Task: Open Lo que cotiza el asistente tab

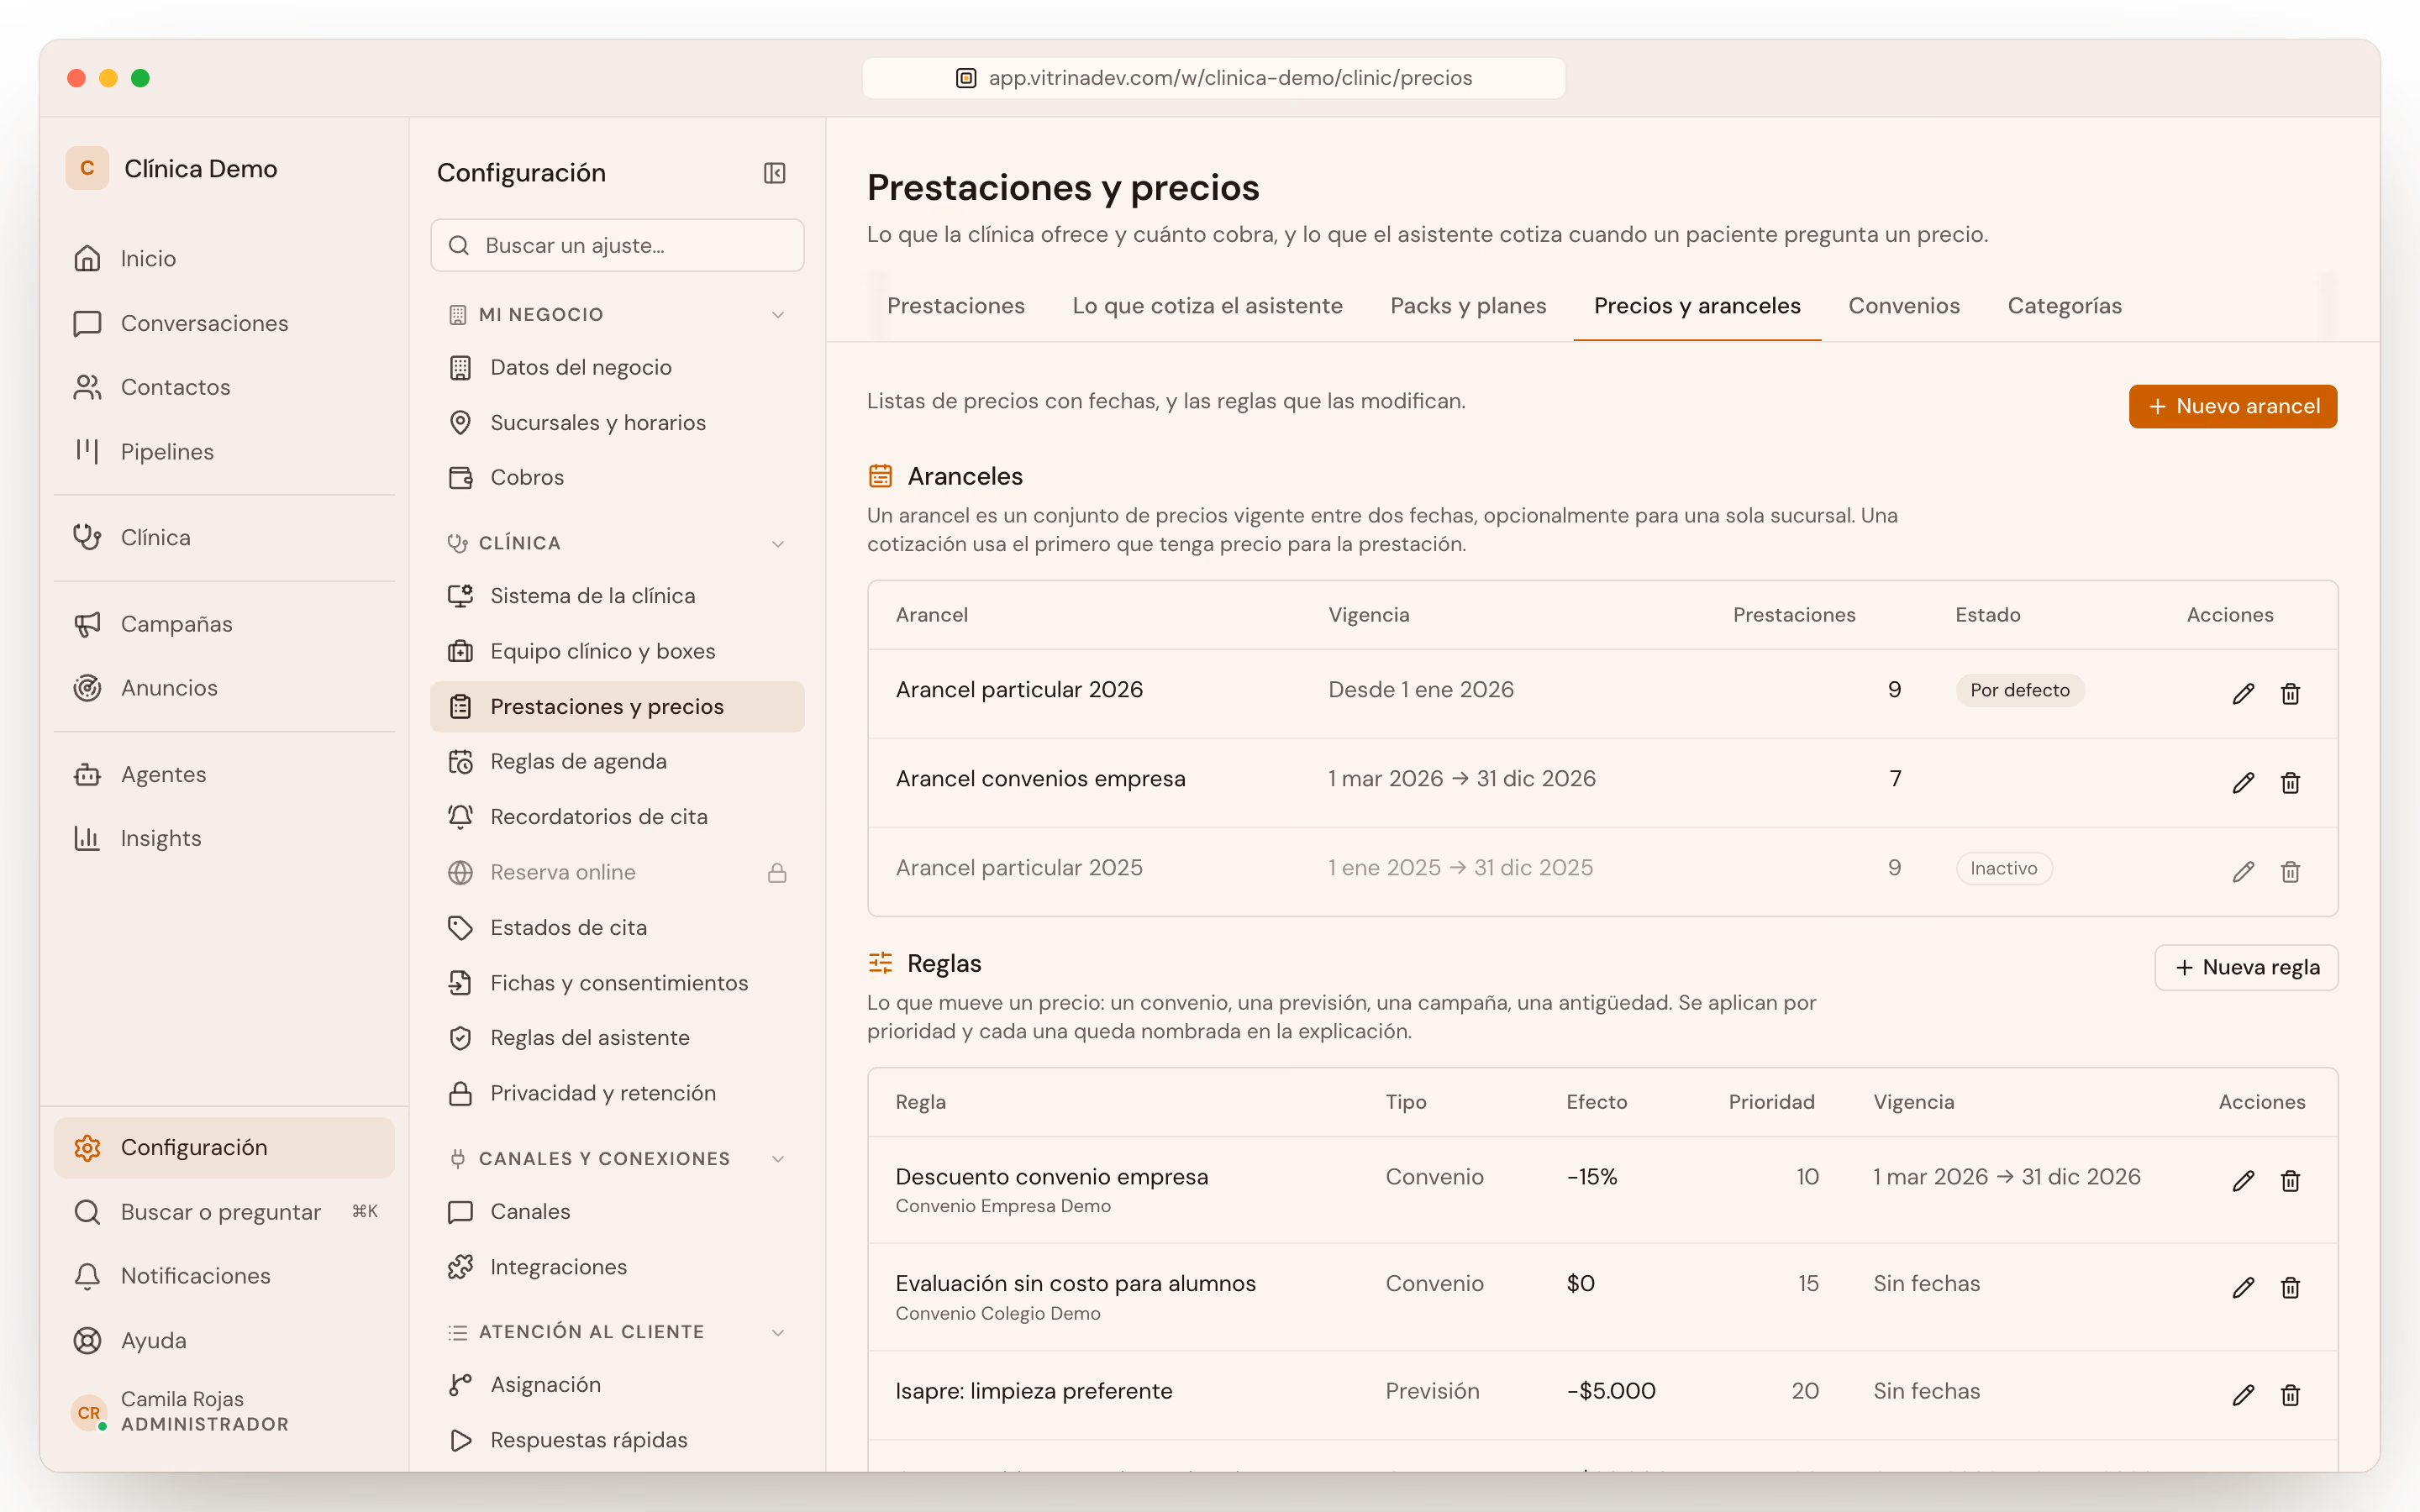Action: [x=1207, y=306]
